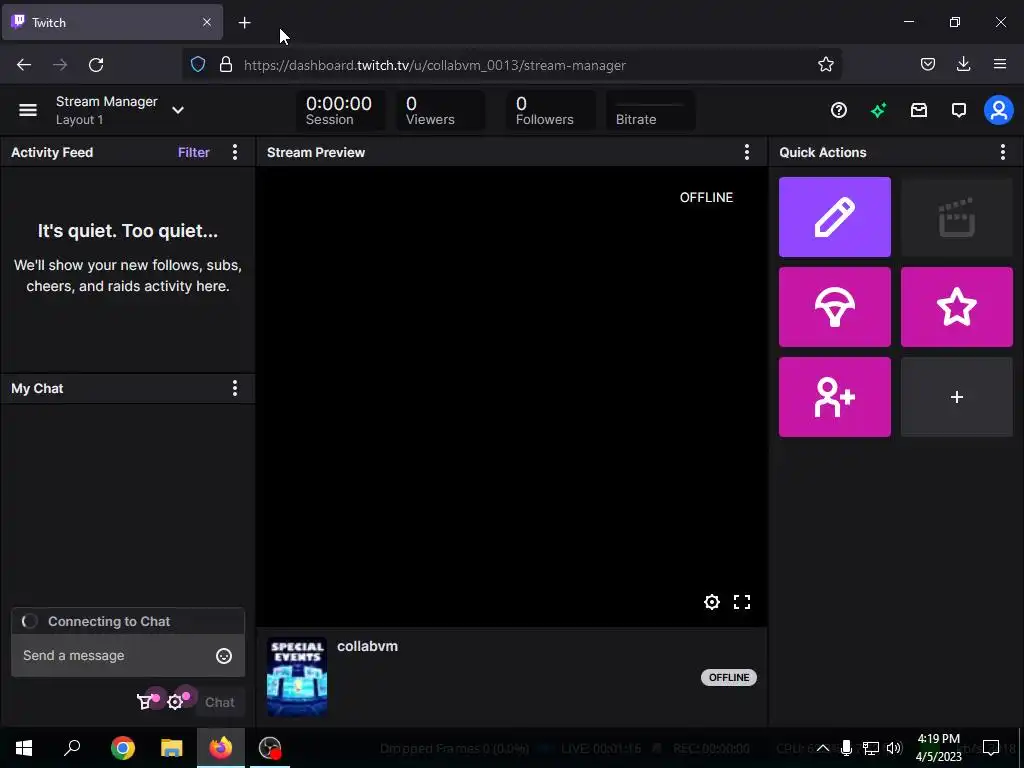Show hidden system tray icons chevron
Viewport: 1024px width, 768px height.
[x=824, y=748]
